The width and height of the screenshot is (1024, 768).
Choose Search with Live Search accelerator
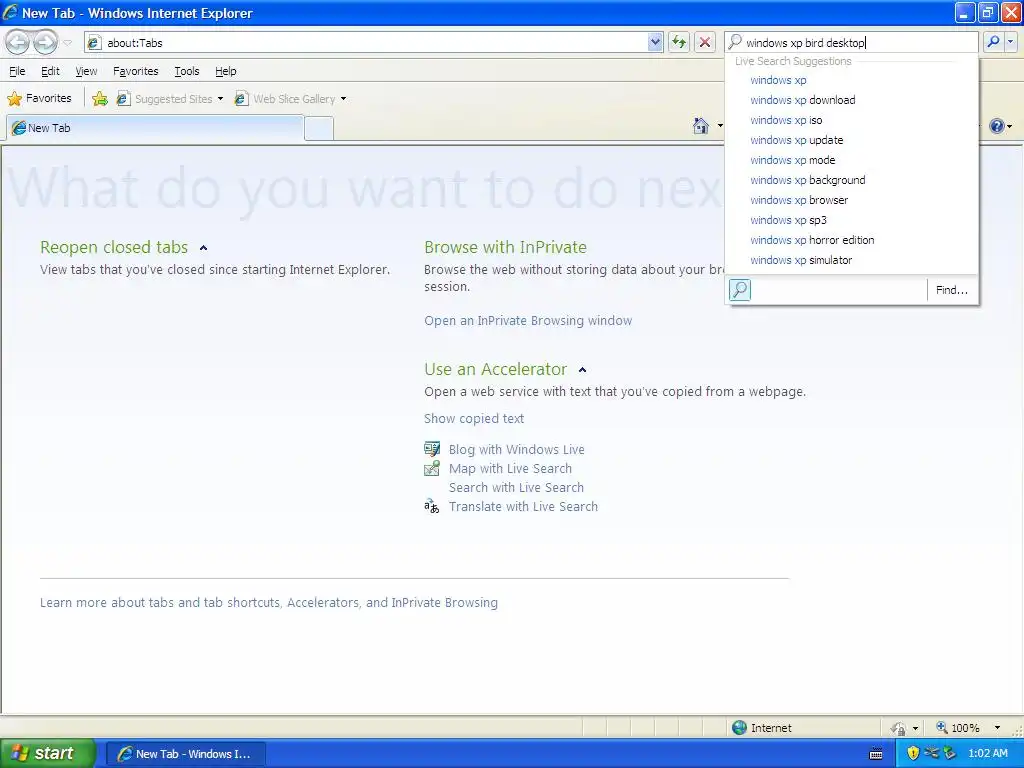(516, 487)
